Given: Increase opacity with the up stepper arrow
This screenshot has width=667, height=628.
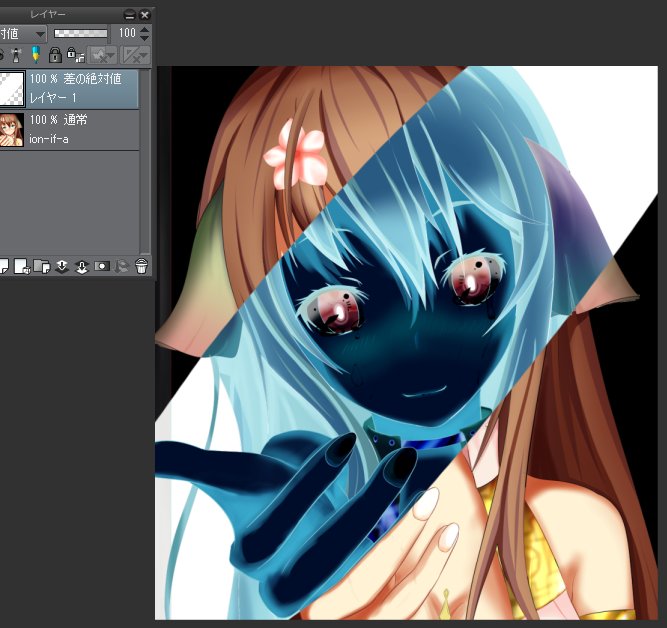Looking at the screenshot, I should [145, 29].
